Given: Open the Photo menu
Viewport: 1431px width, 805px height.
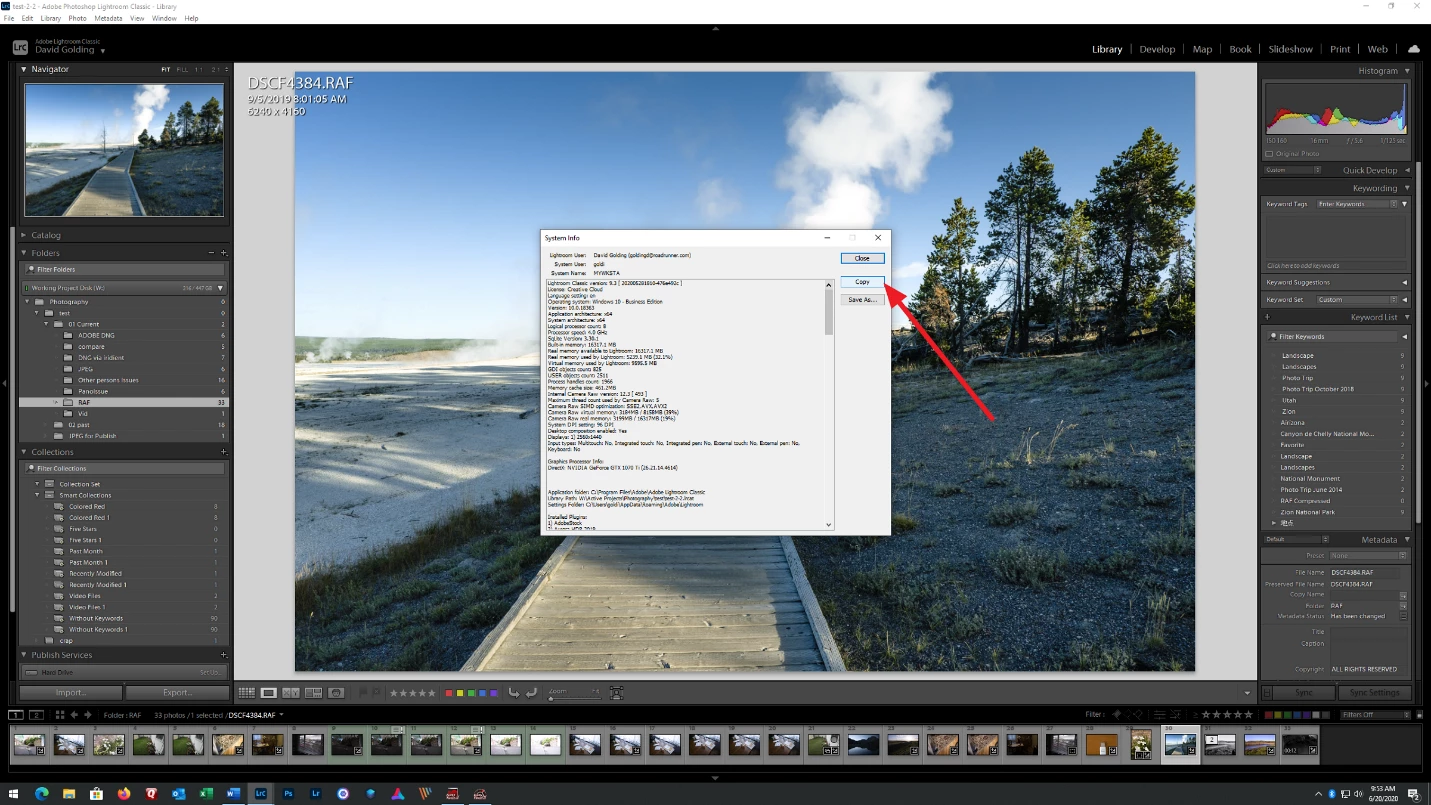Looking at the screenshot, I should [77, 18].
